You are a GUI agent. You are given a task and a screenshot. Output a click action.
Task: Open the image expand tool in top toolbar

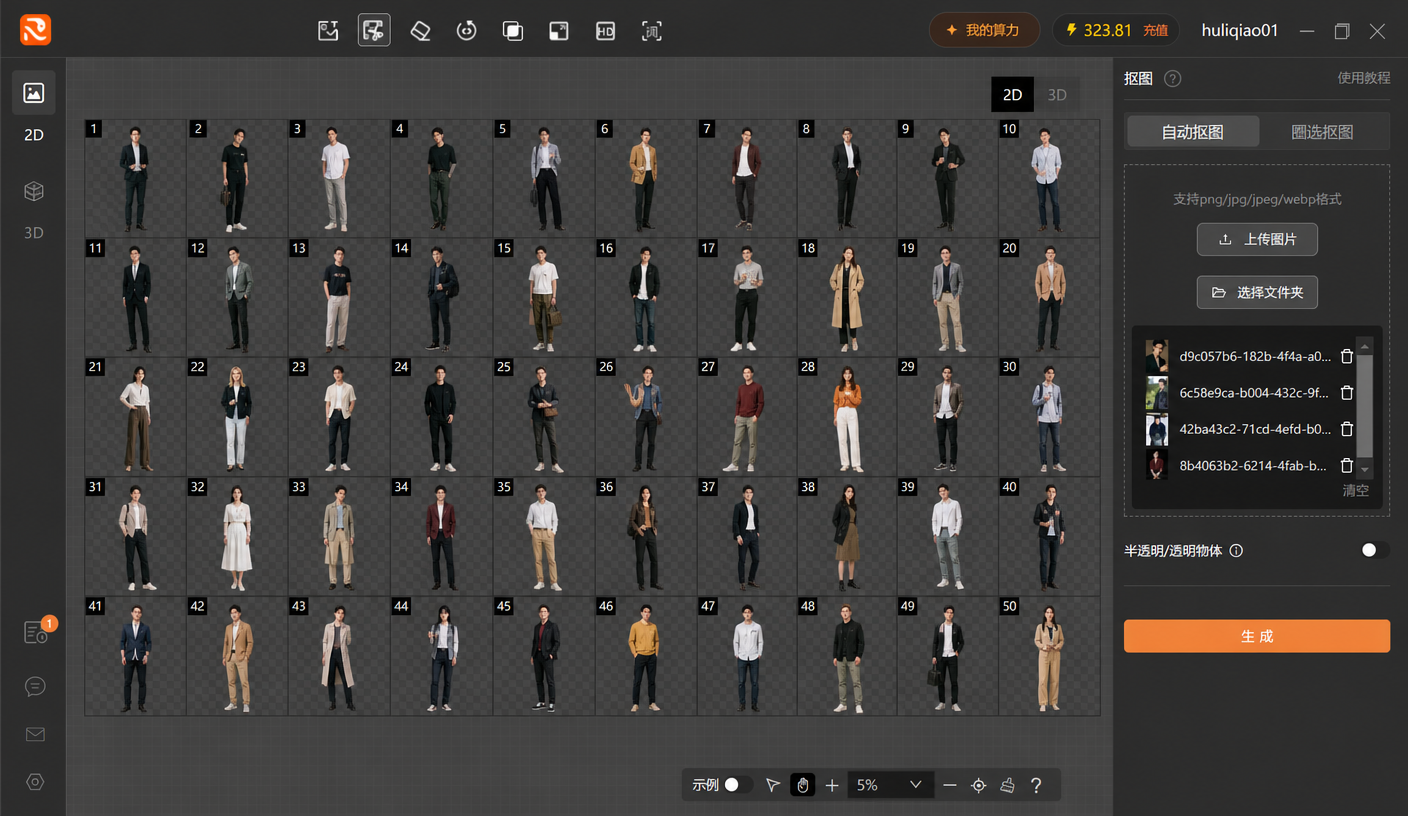pyautogui.click(x=559, y=31)
